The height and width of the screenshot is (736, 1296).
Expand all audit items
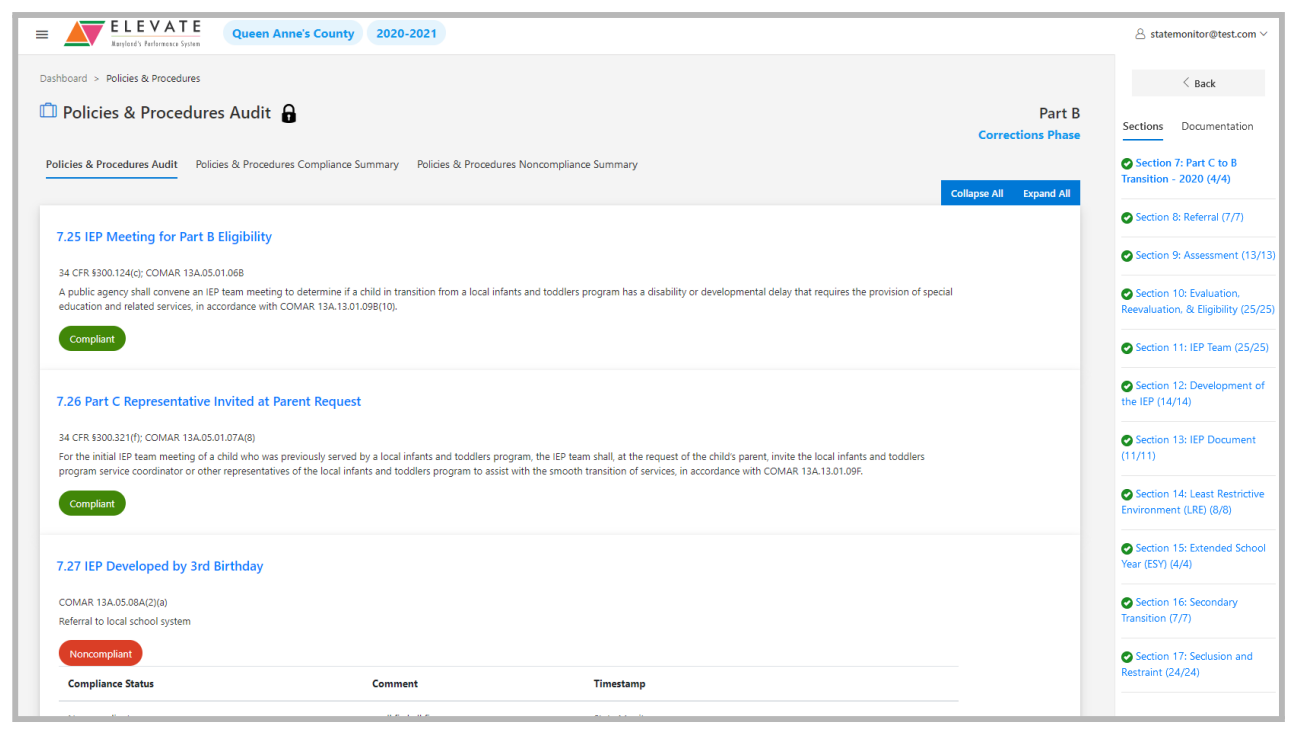point(1046,194)
